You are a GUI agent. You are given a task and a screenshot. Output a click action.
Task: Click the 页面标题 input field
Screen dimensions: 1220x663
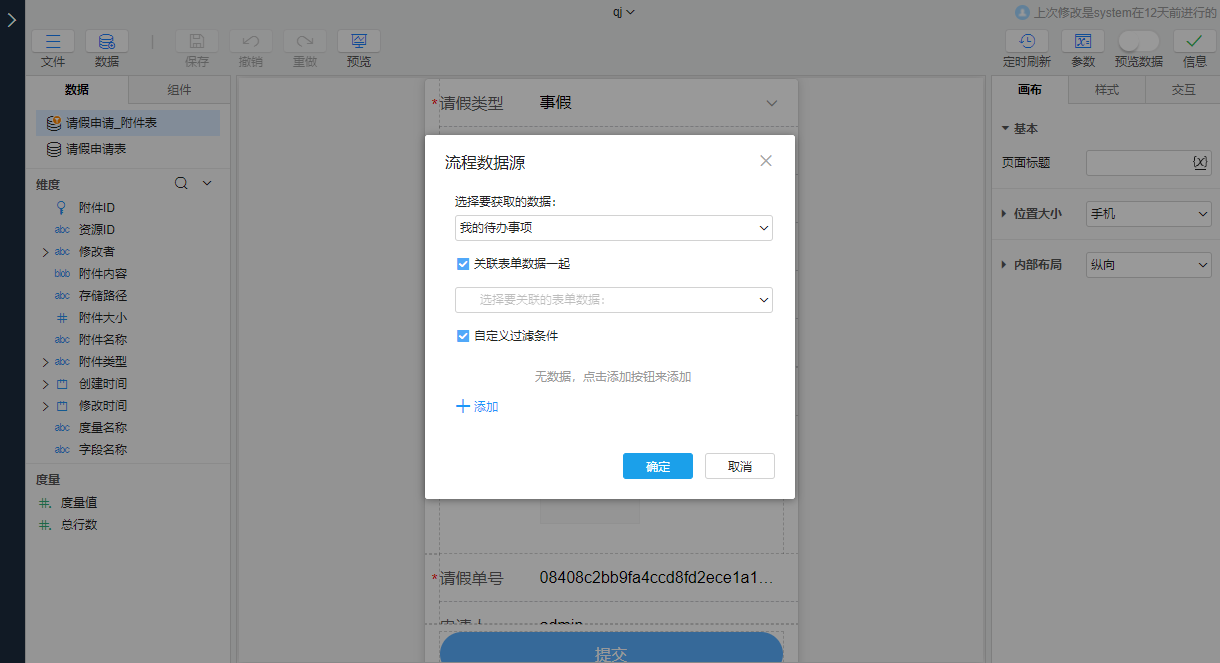point(1138,162)
